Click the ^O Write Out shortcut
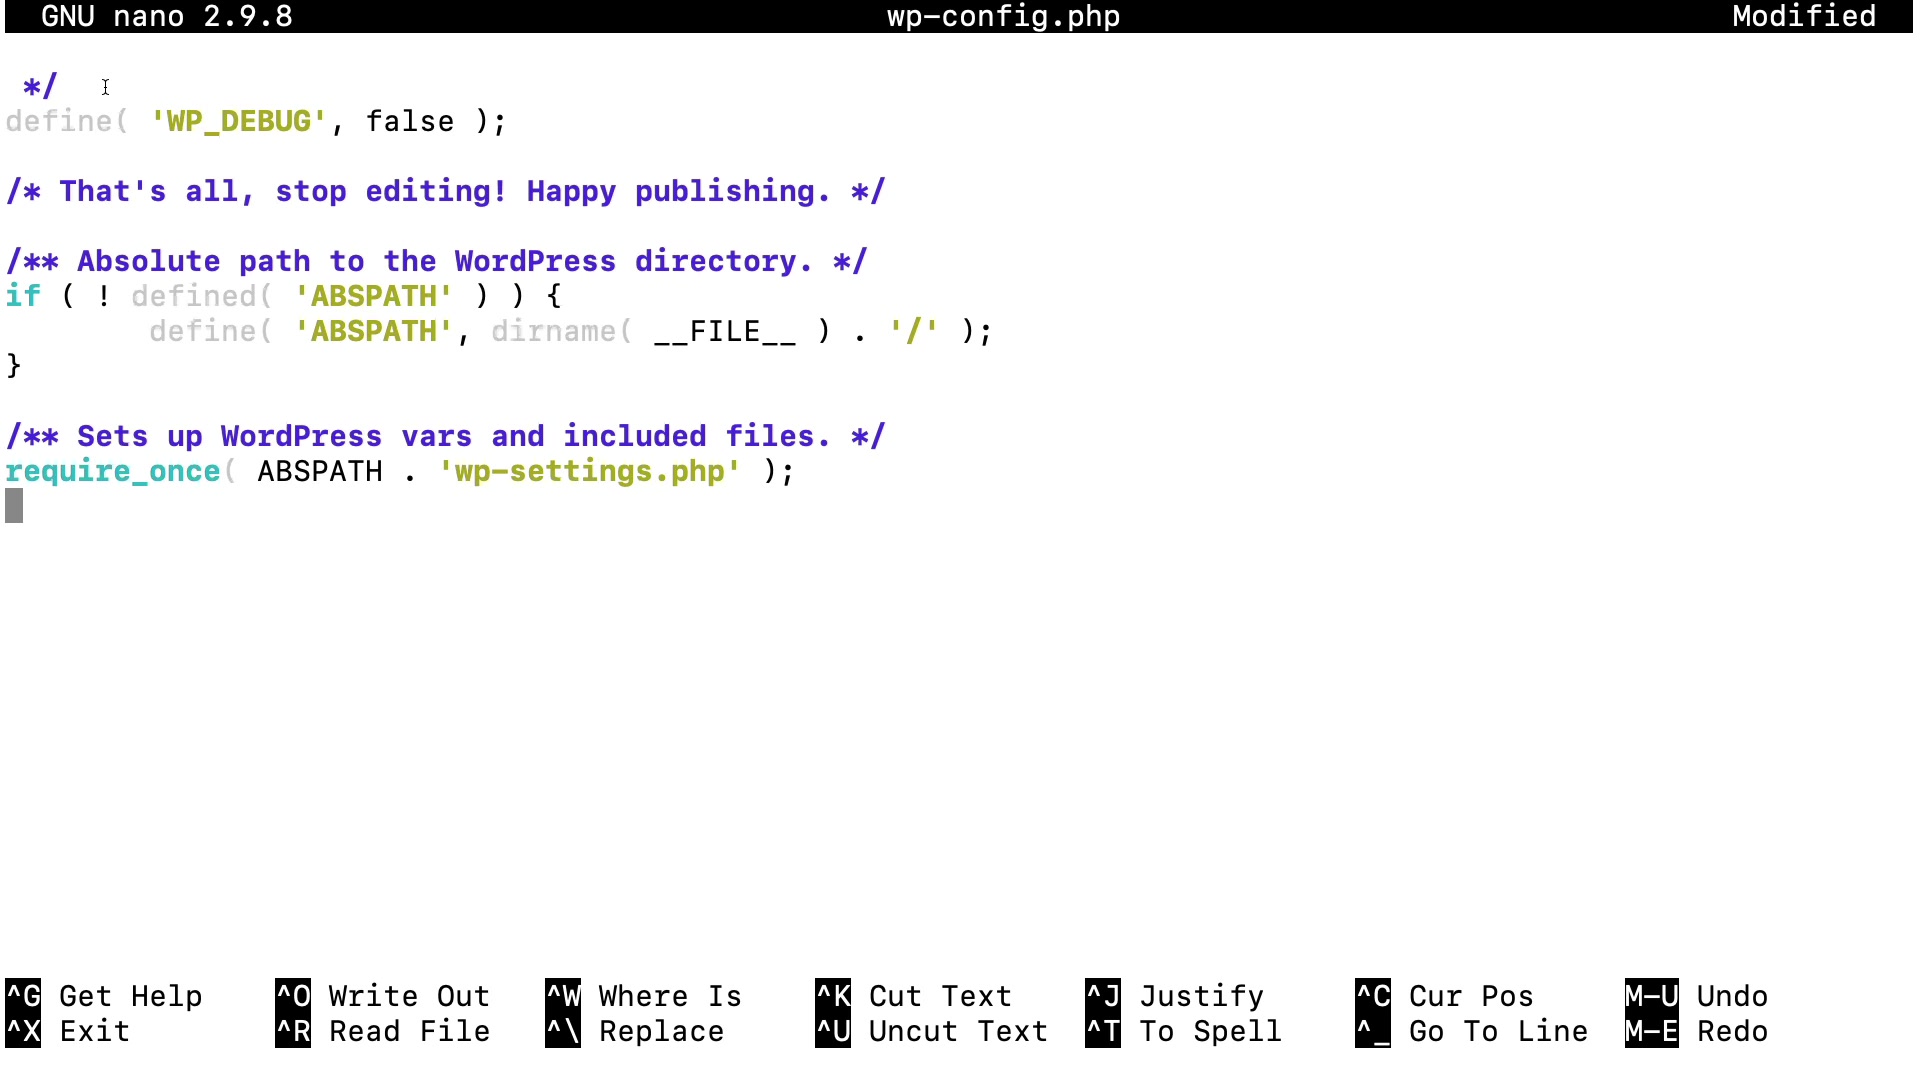This screenshot has height=1080, width=1920. (x=383, y=996)
